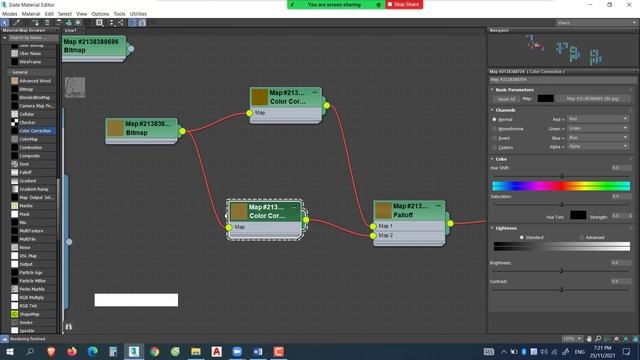
Task: Collapse the Channels rollout
Action: click(x=492, y=110)
